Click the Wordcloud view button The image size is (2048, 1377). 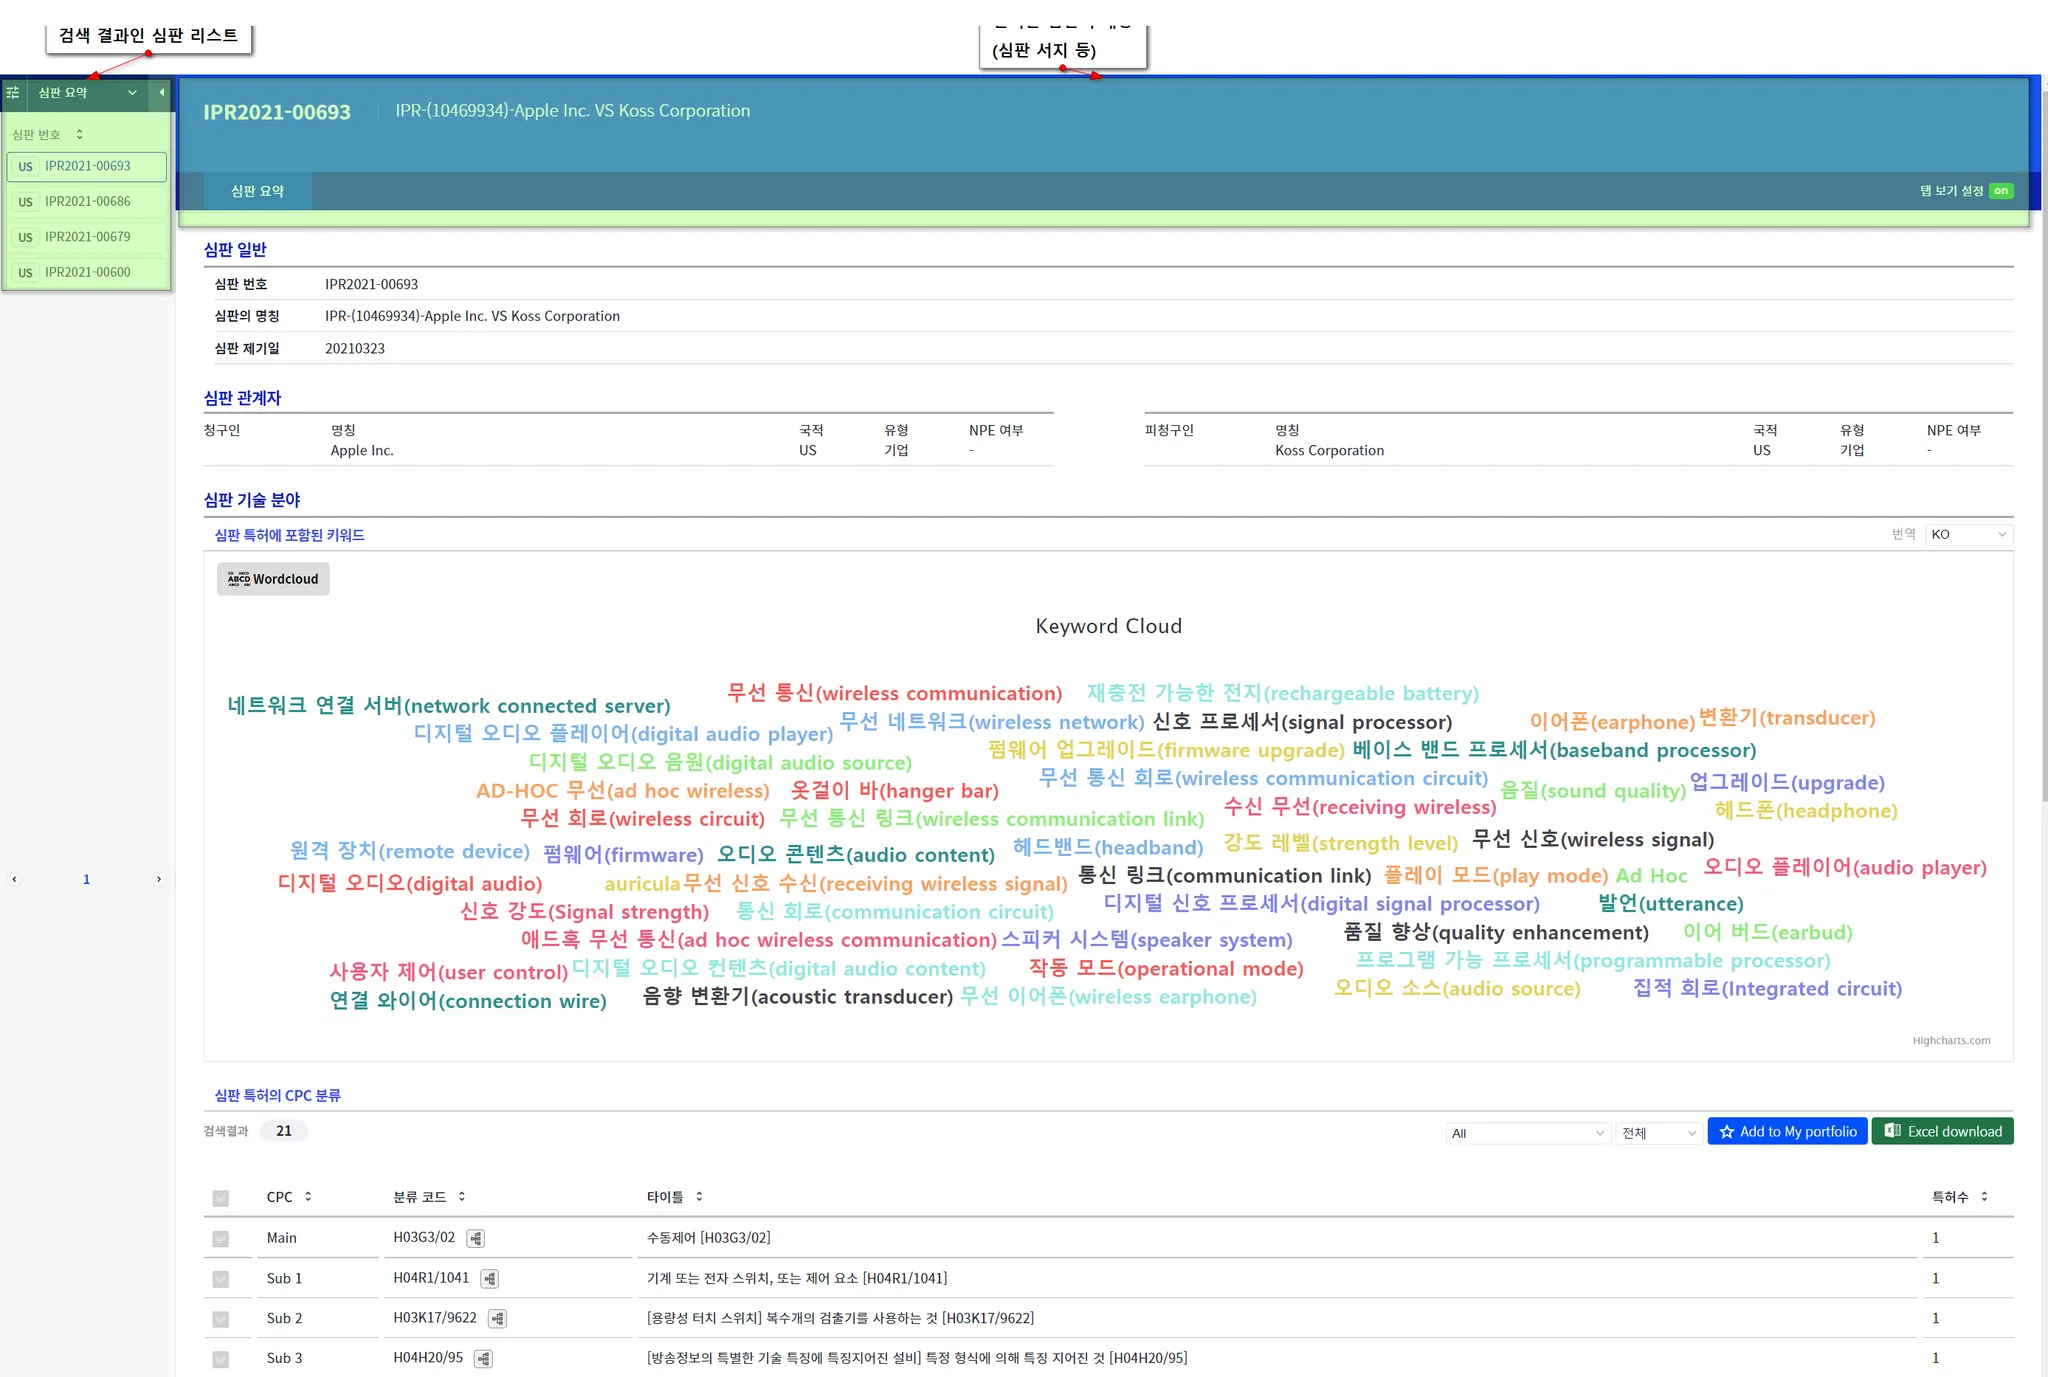point(273,579)
